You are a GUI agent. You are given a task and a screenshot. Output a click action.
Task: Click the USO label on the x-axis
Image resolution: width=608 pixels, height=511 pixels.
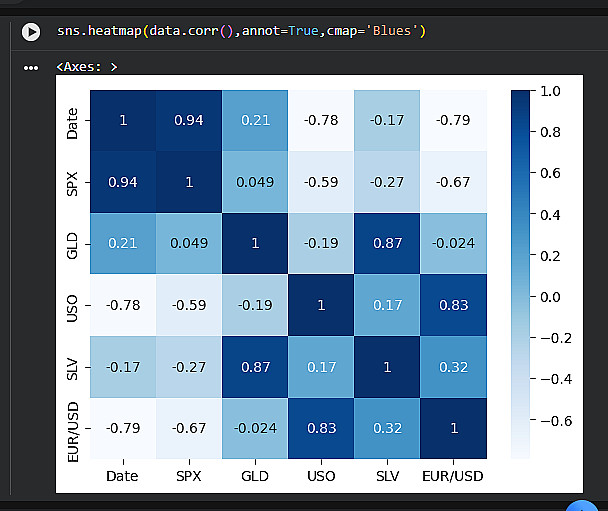pyautogui.click(x=321, y=476)
